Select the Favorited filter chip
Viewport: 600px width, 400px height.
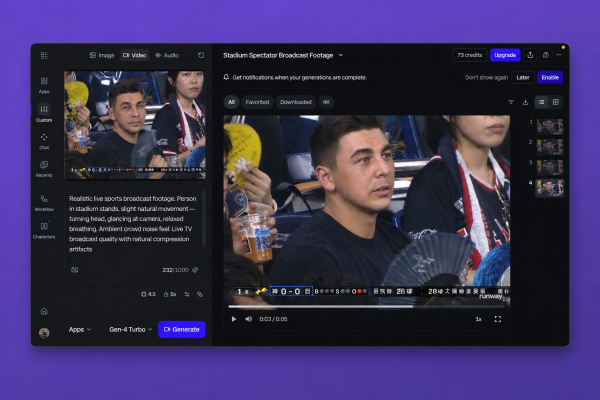(x=257, y=102)
